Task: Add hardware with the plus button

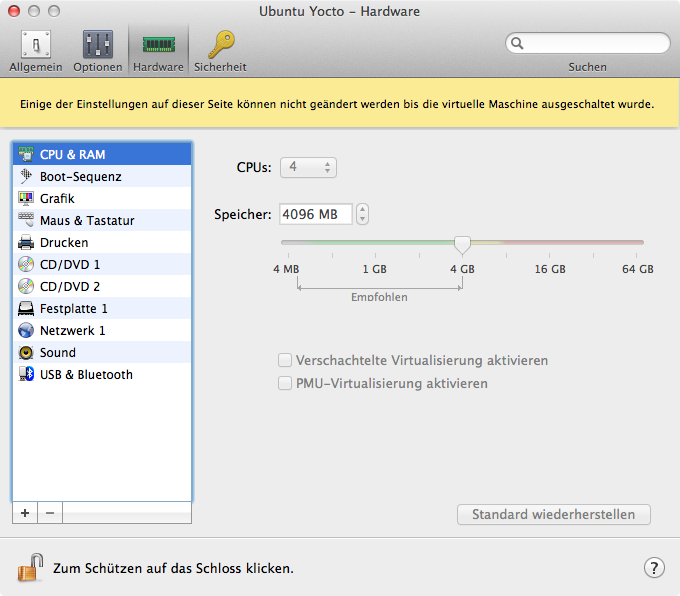Action: [x=25, y=513]
